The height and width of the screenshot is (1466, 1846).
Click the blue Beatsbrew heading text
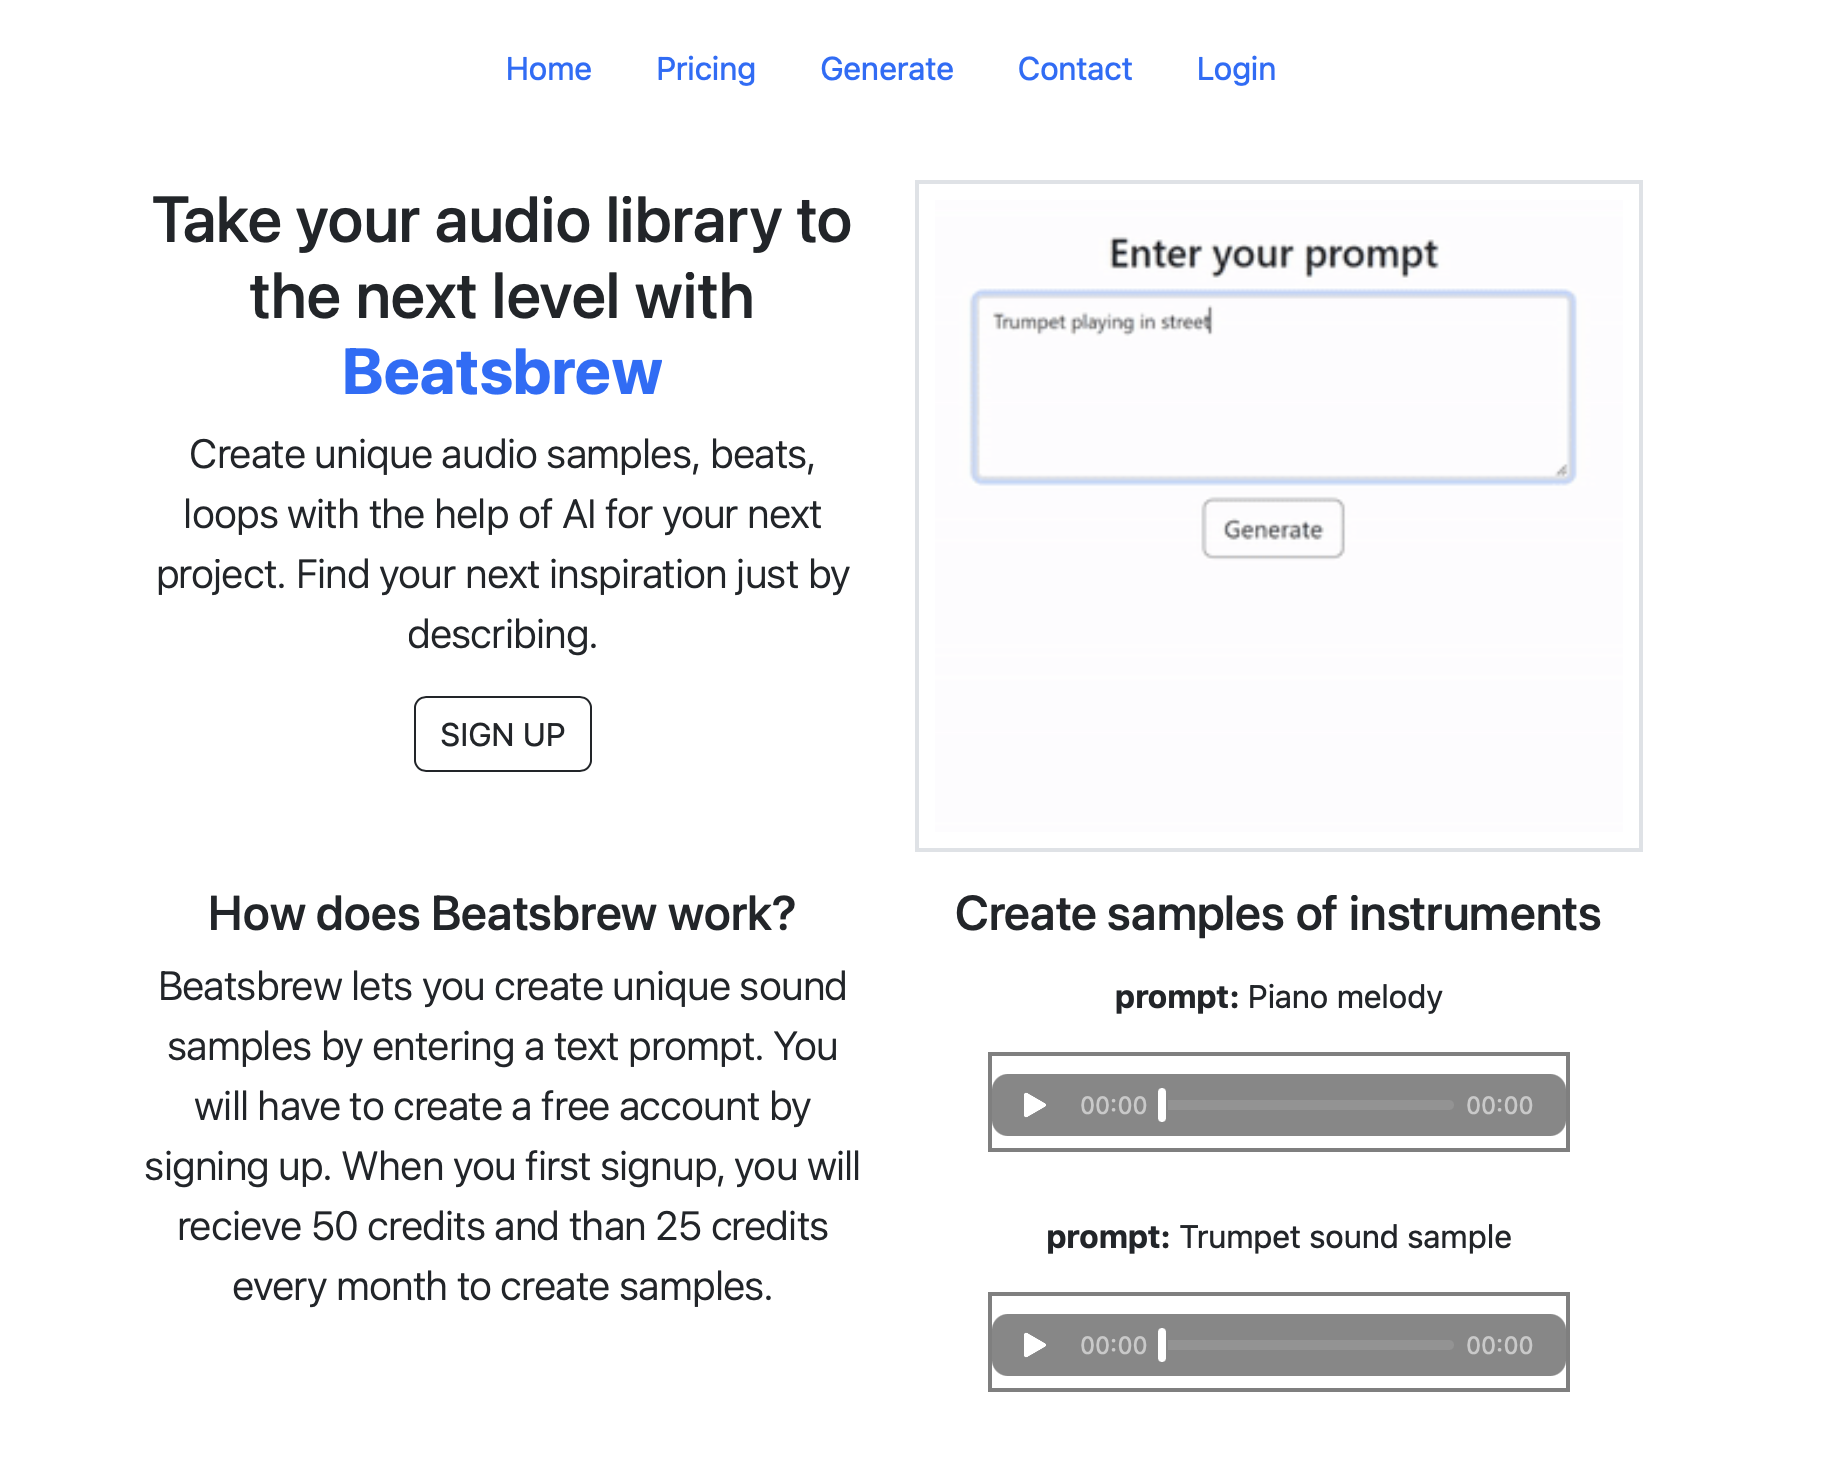501,372
